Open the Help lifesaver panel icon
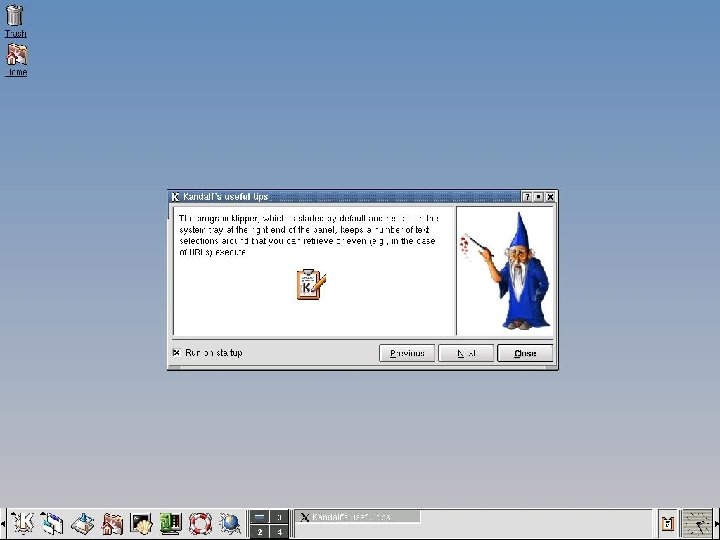The image size is (720, 540). [x=200, y=523]
